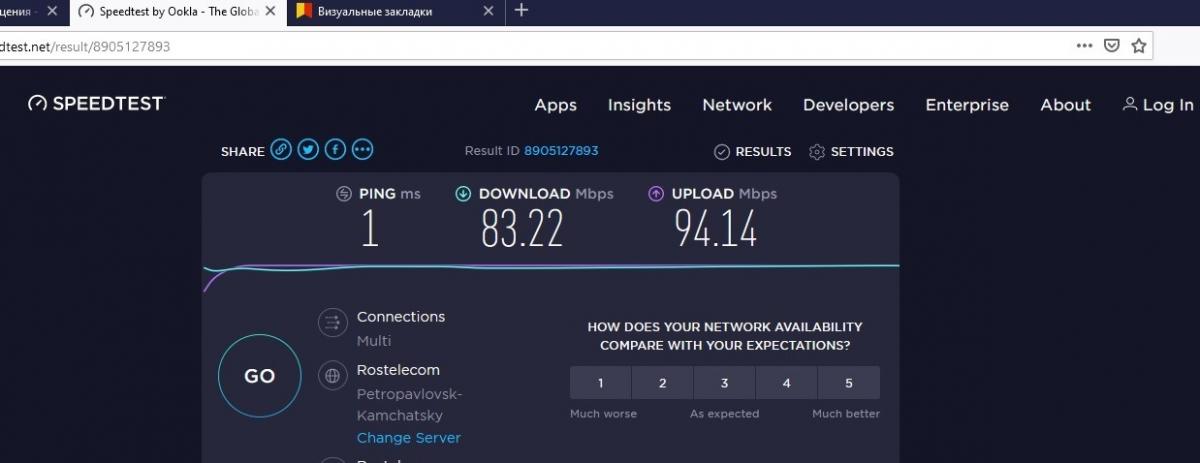Open the Apps menu
1200x463 pixels.
(x=555, y=105)
